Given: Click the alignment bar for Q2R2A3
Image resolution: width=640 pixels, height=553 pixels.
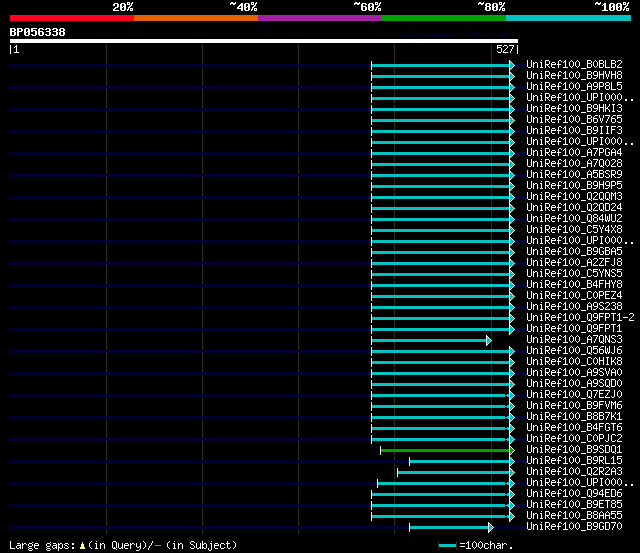Looking at the screenshot, I should tap(456, 473).
